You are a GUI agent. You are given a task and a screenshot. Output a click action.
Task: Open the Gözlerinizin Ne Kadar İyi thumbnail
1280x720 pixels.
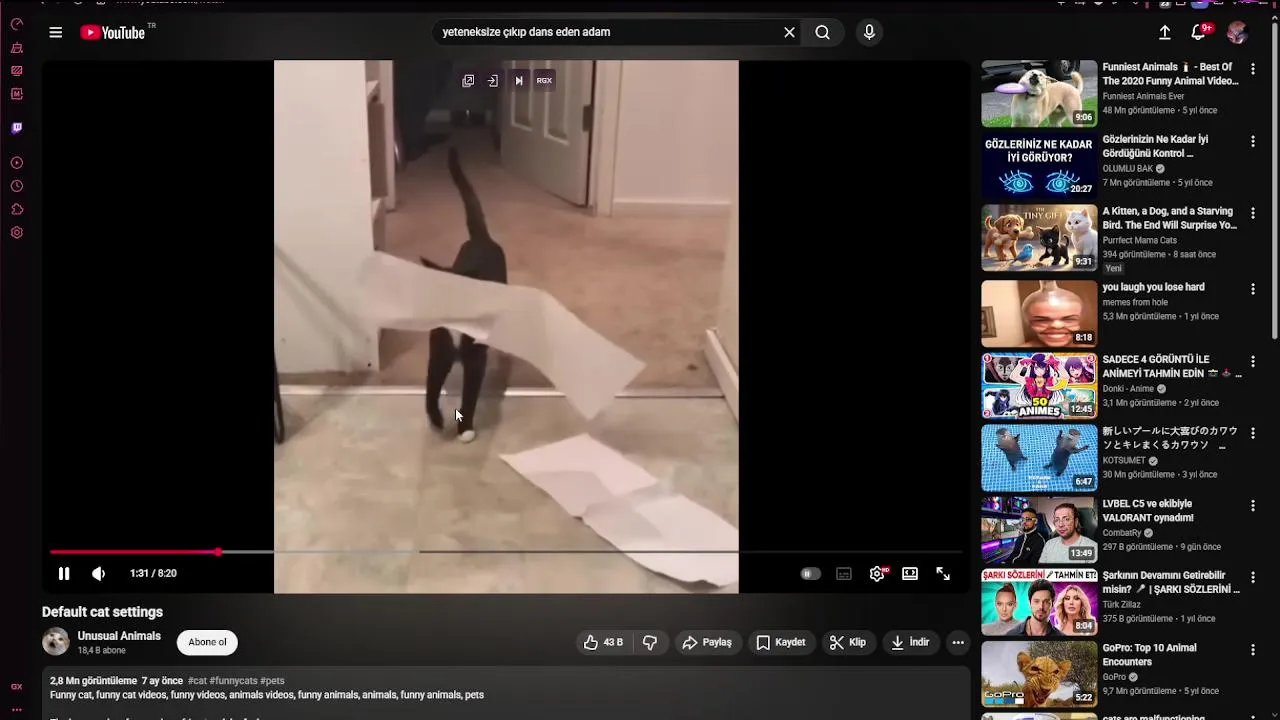click(x=1039, y=165)
